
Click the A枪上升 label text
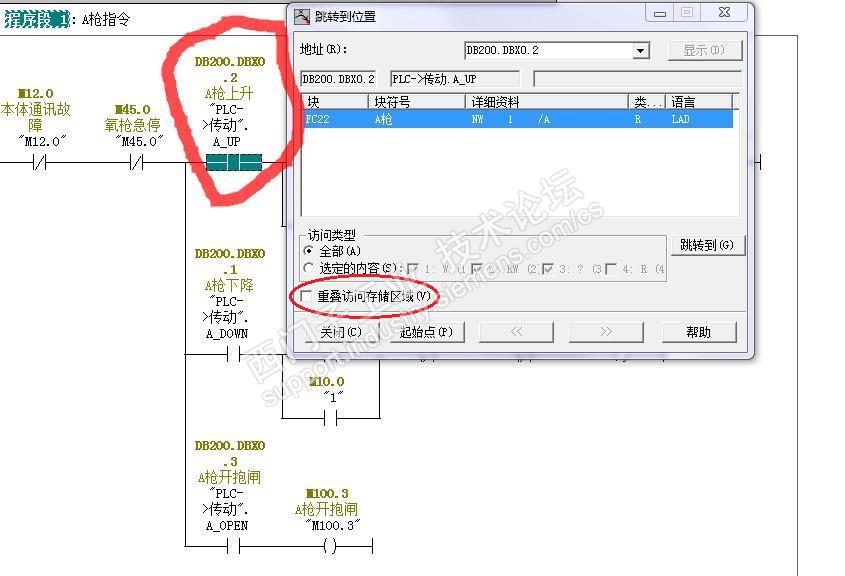(228, 93)
